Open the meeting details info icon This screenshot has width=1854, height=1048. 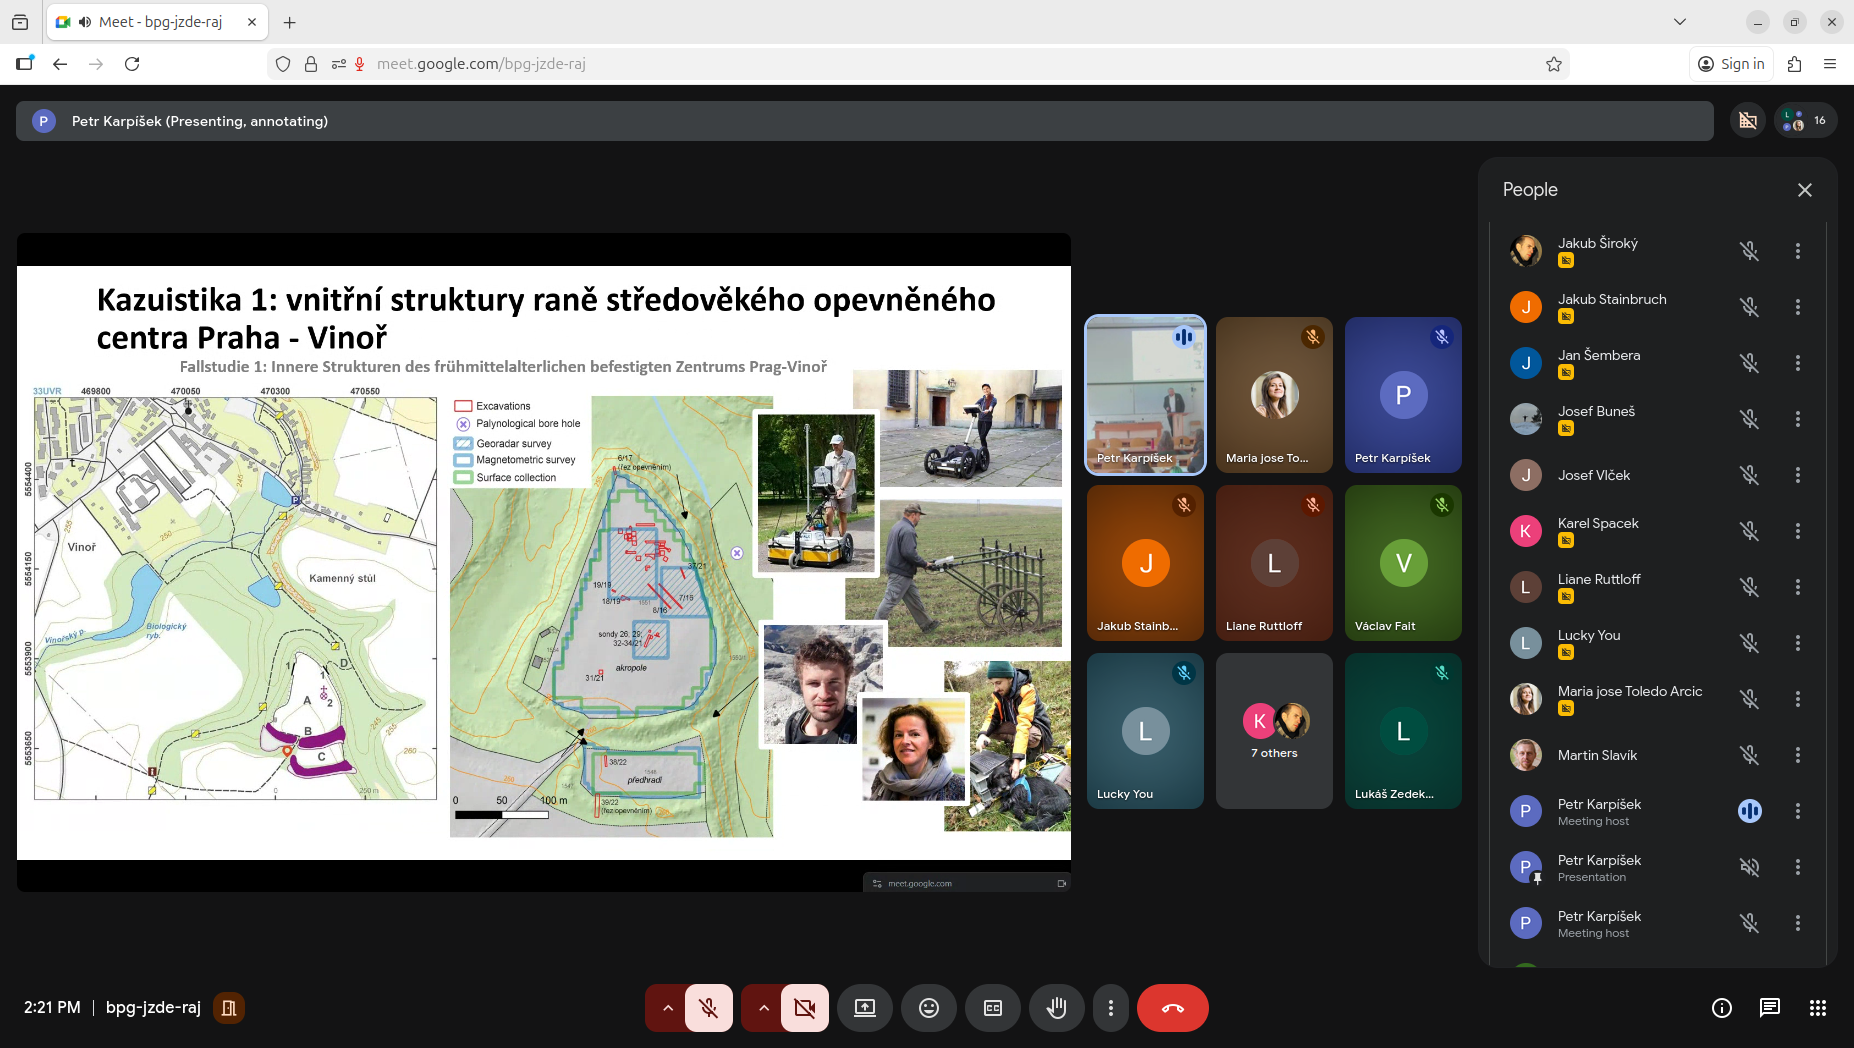coord(1721,1008)
